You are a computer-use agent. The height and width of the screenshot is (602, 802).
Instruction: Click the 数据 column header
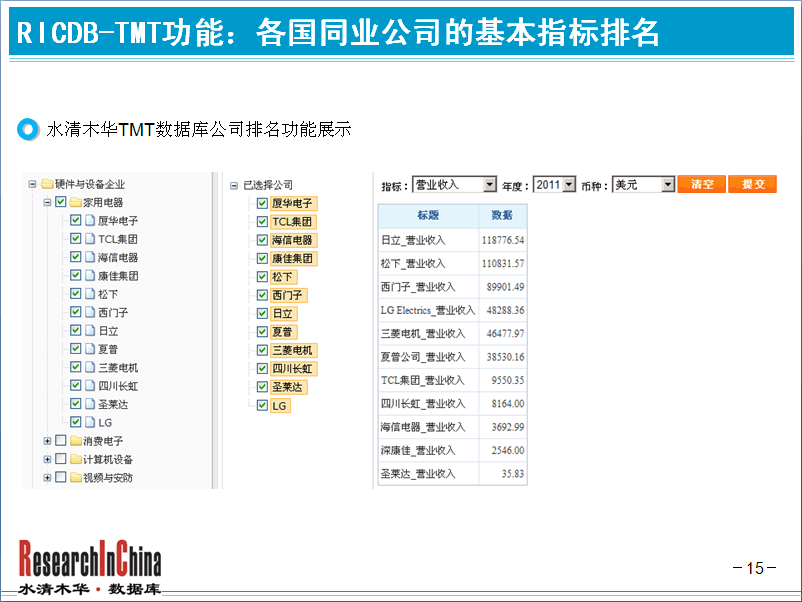coord(502,215)
